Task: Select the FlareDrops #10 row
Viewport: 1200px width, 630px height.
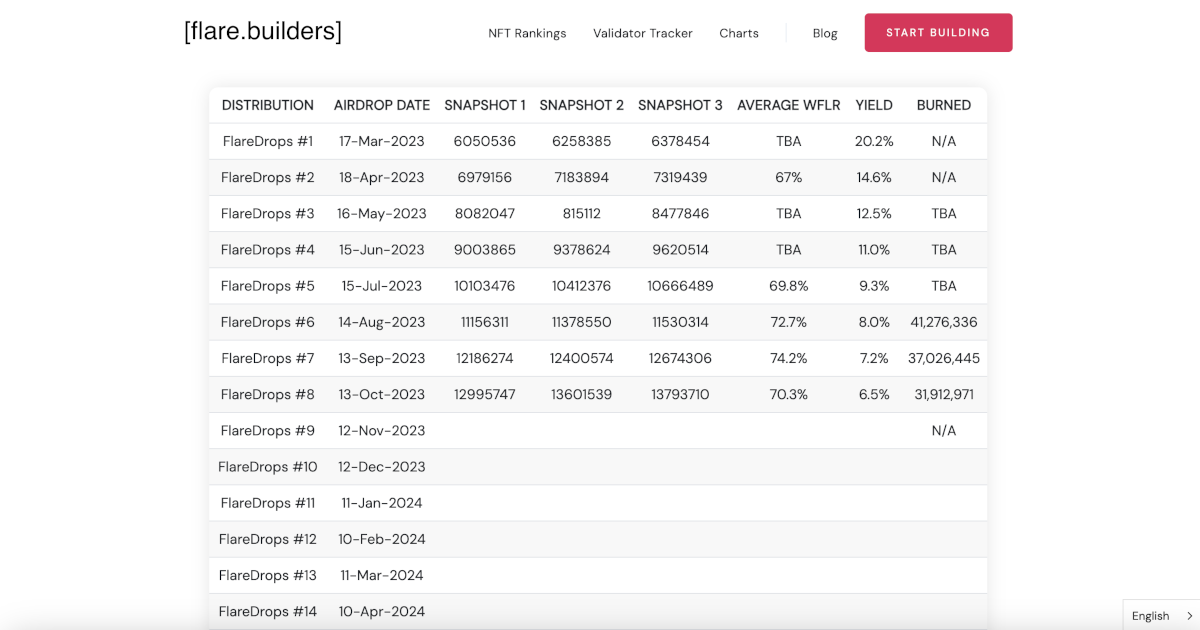Action: (x=597, y=466)
